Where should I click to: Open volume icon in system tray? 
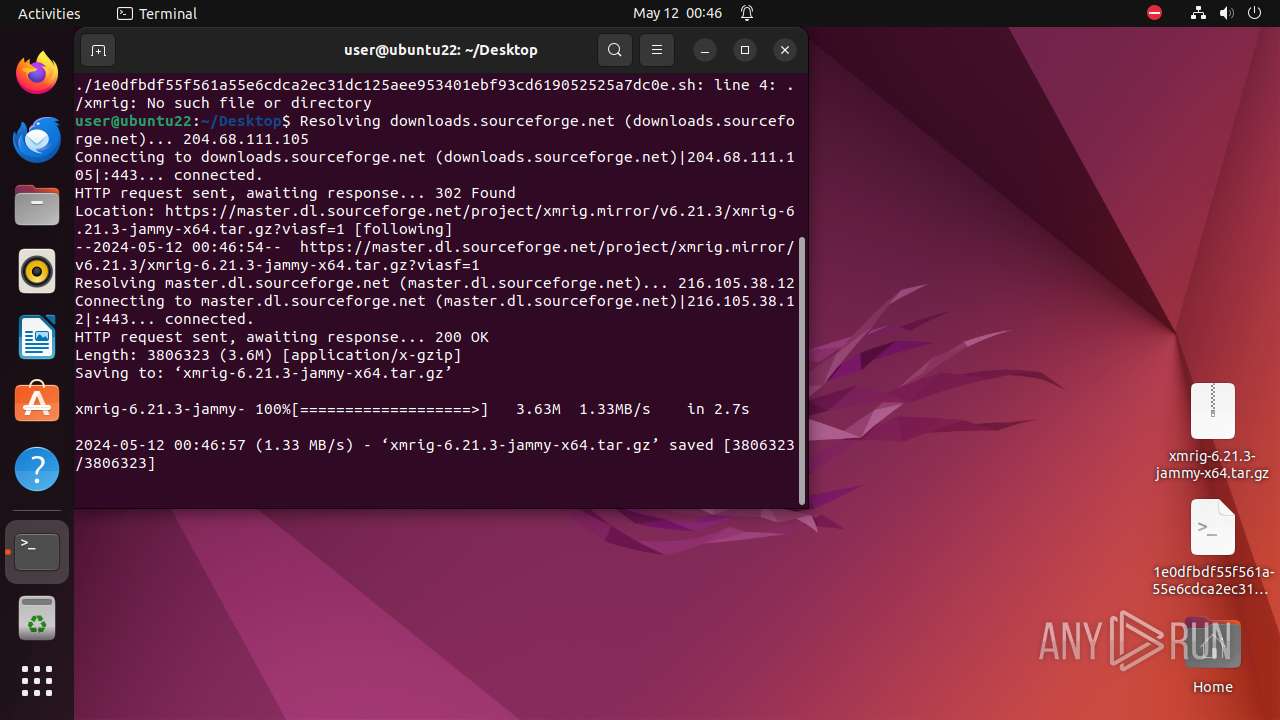coord(1227,13)
